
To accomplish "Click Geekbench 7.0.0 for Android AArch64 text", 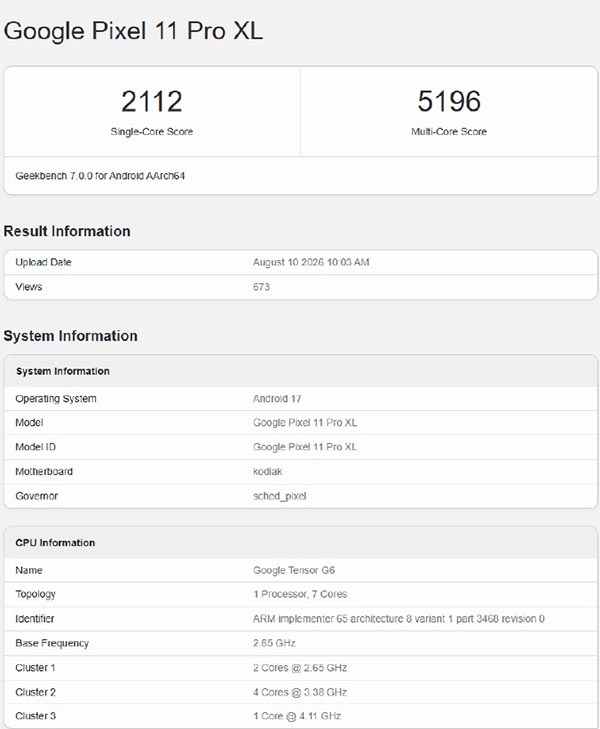I will tap(100, 176).
